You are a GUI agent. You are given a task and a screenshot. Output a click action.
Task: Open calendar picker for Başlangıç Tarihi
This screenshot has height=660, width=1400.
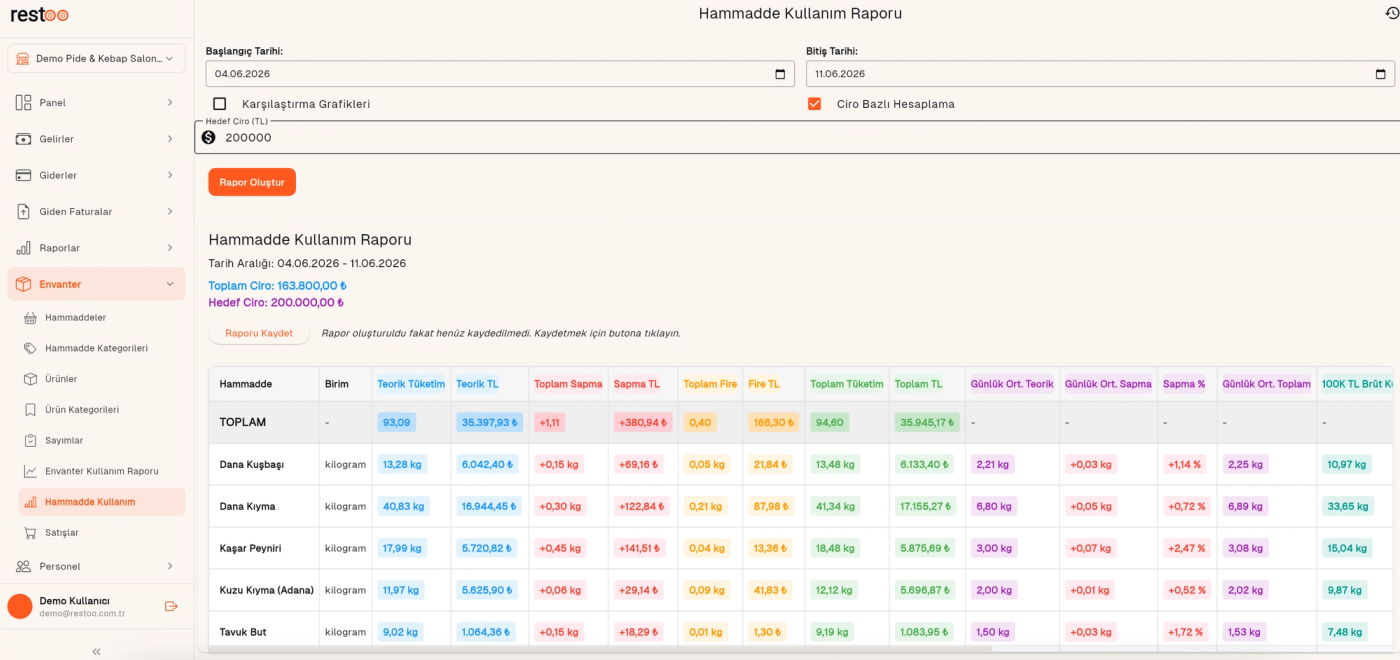click(x=780, y=74)
